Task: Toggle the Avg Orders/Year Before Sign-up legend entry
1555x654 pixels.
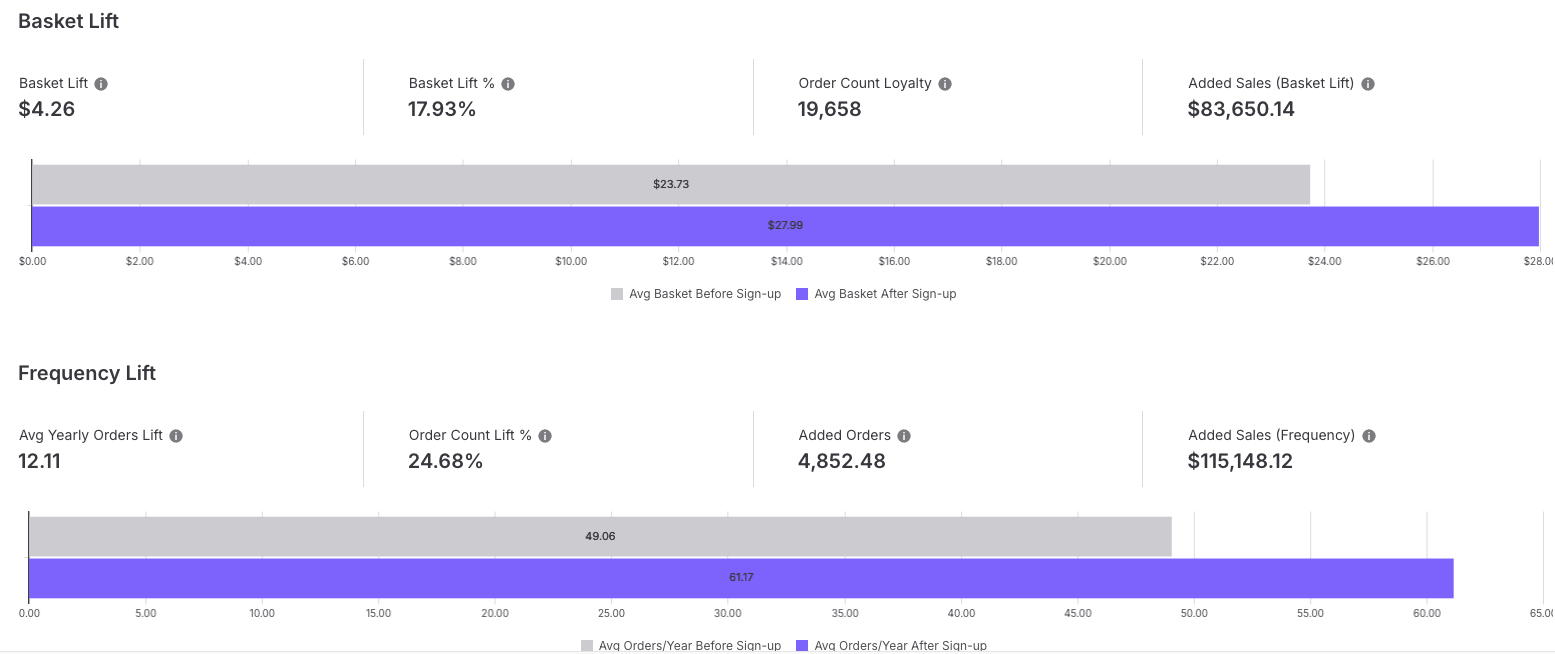Action: (681, 646)
